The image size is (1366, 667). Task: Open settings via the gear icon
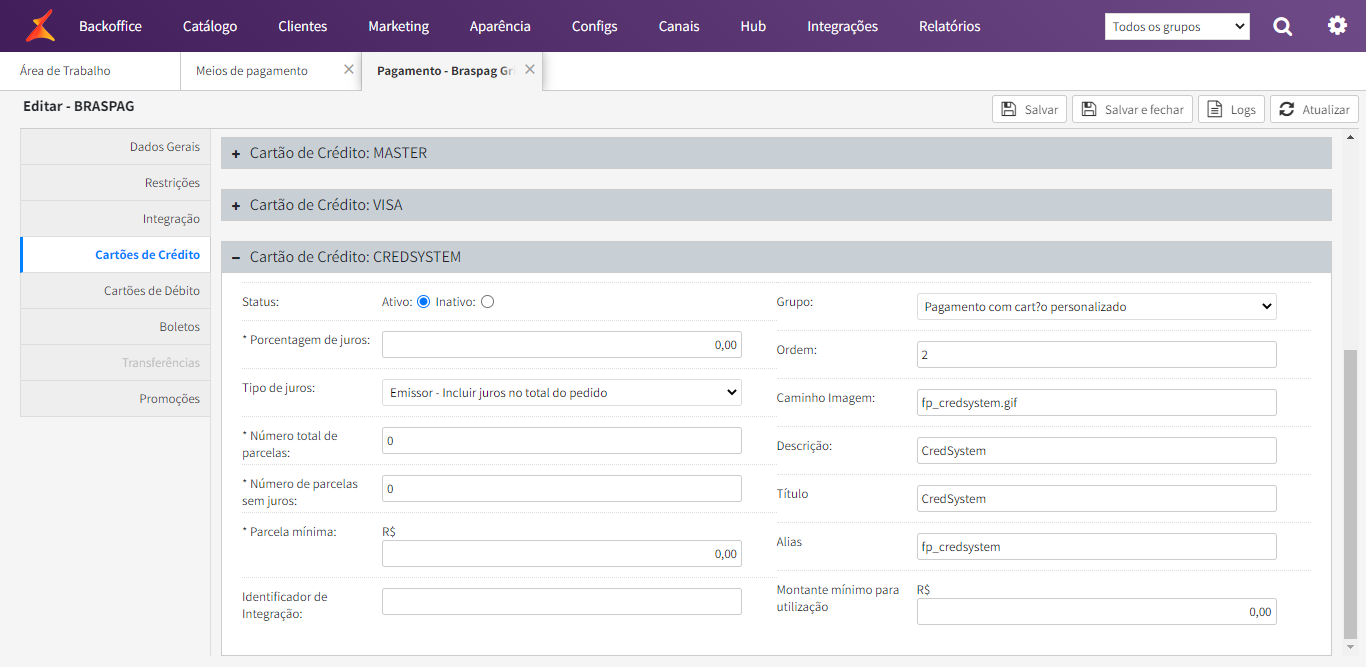point(1337,26)
